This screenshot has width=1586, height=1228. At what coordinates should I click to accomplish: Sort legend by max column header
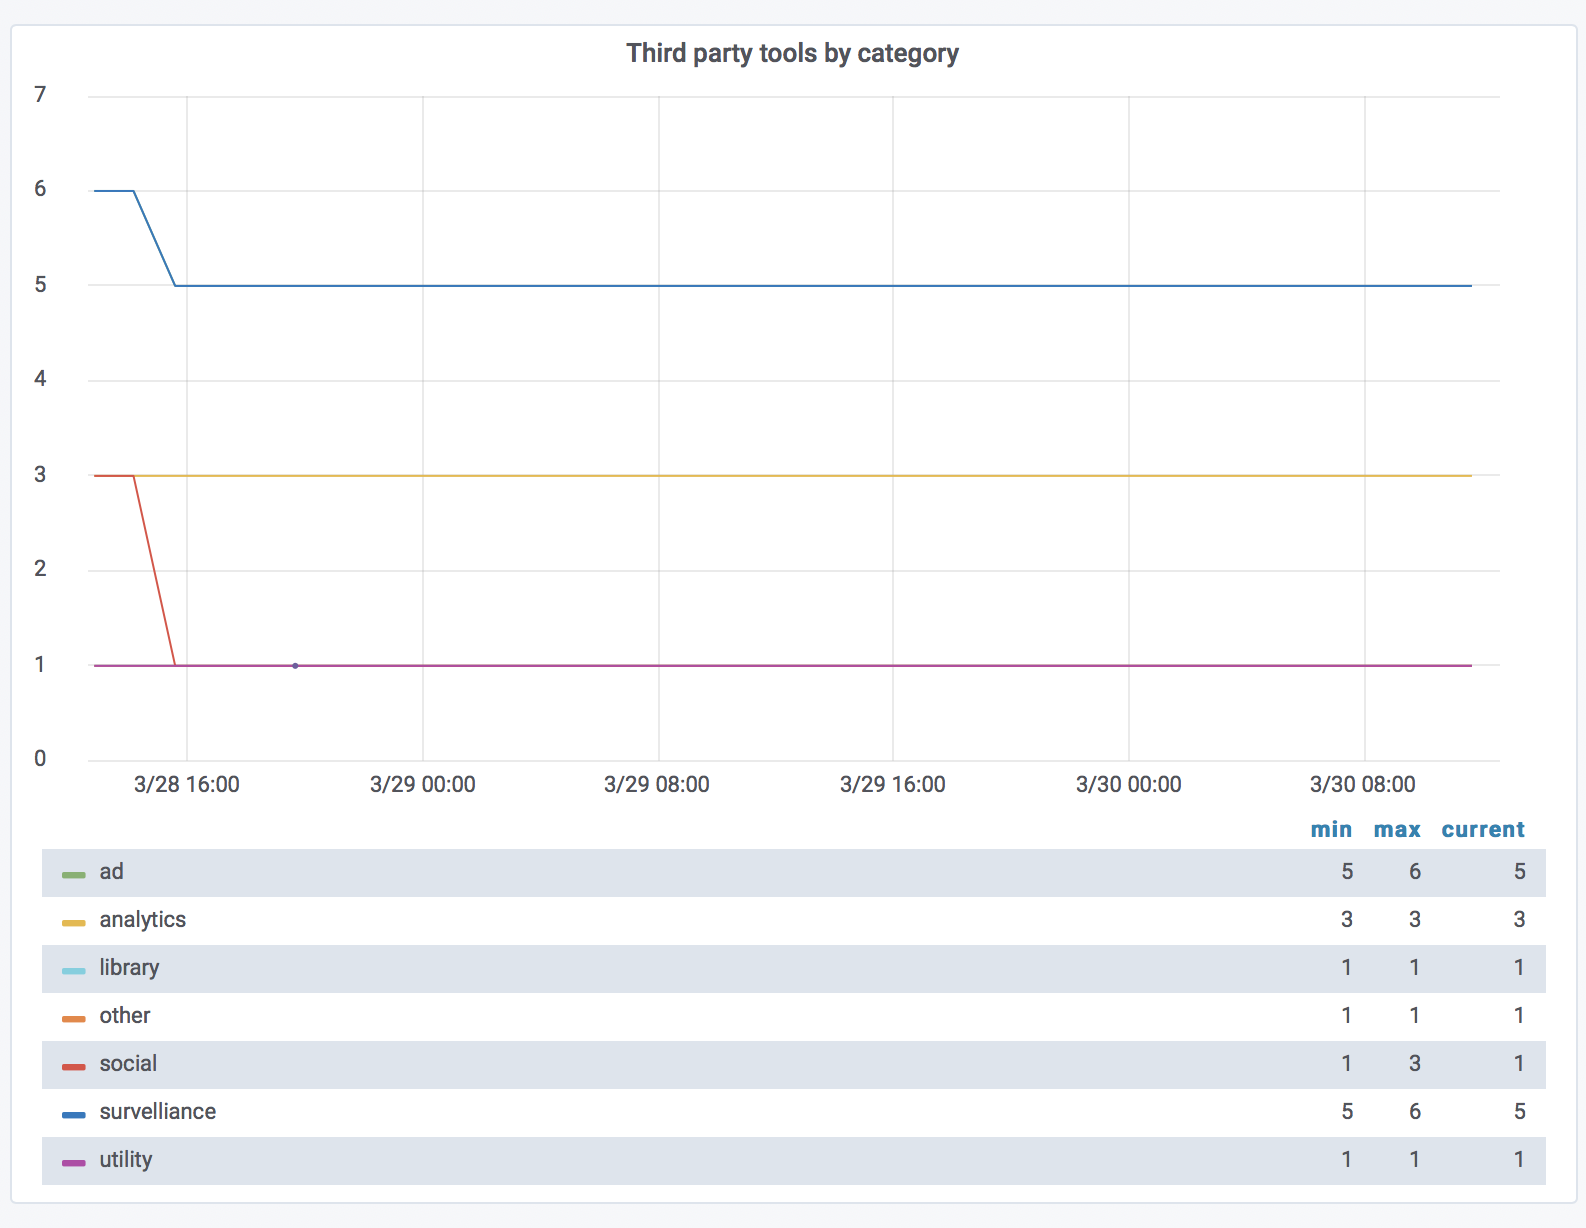coord(1397,829)
